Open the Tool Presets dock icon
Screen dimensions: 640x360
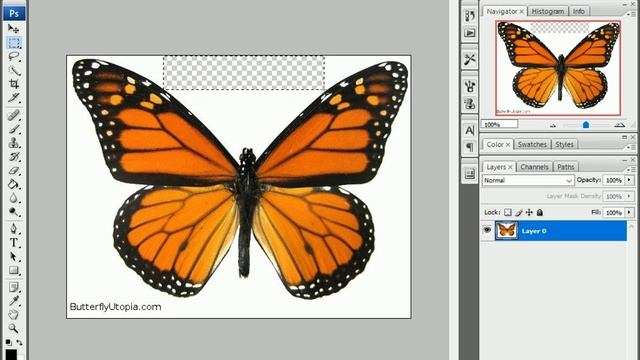point(470,60)
